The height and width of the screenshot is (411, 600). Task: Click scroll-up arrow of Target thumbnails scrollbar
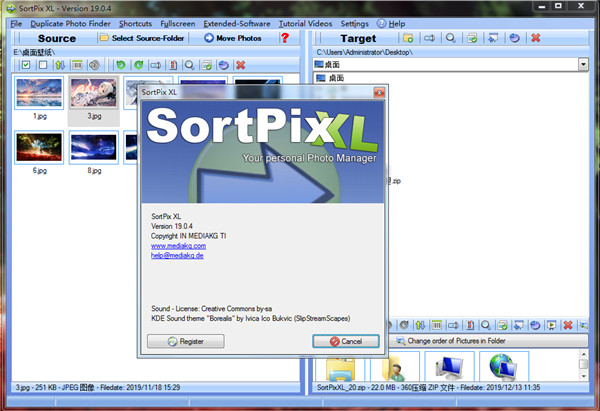pos(584,354)
